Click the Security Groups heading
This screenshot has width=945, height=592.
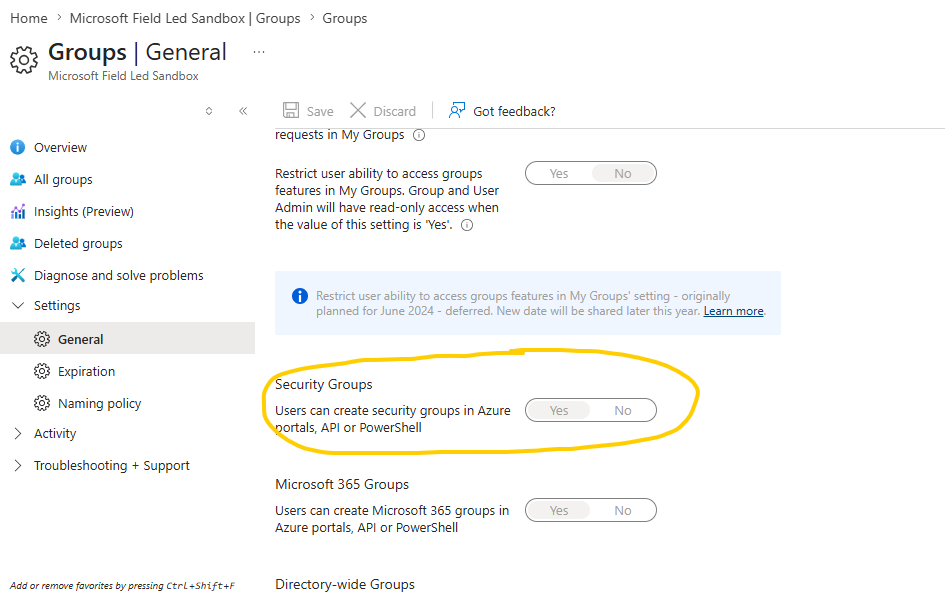[324, 384]
